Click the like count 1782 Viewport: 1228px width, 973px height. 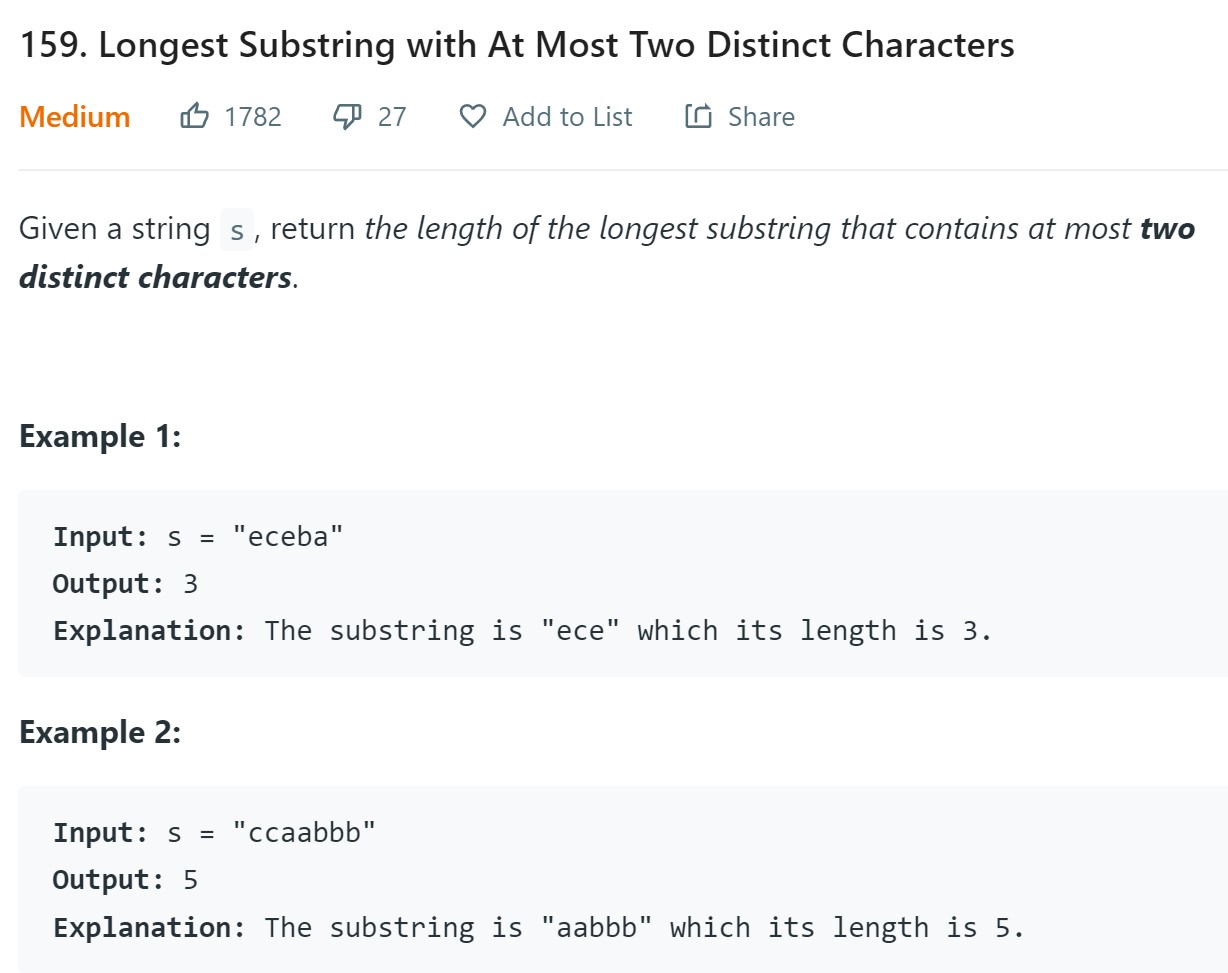(253, 117)
